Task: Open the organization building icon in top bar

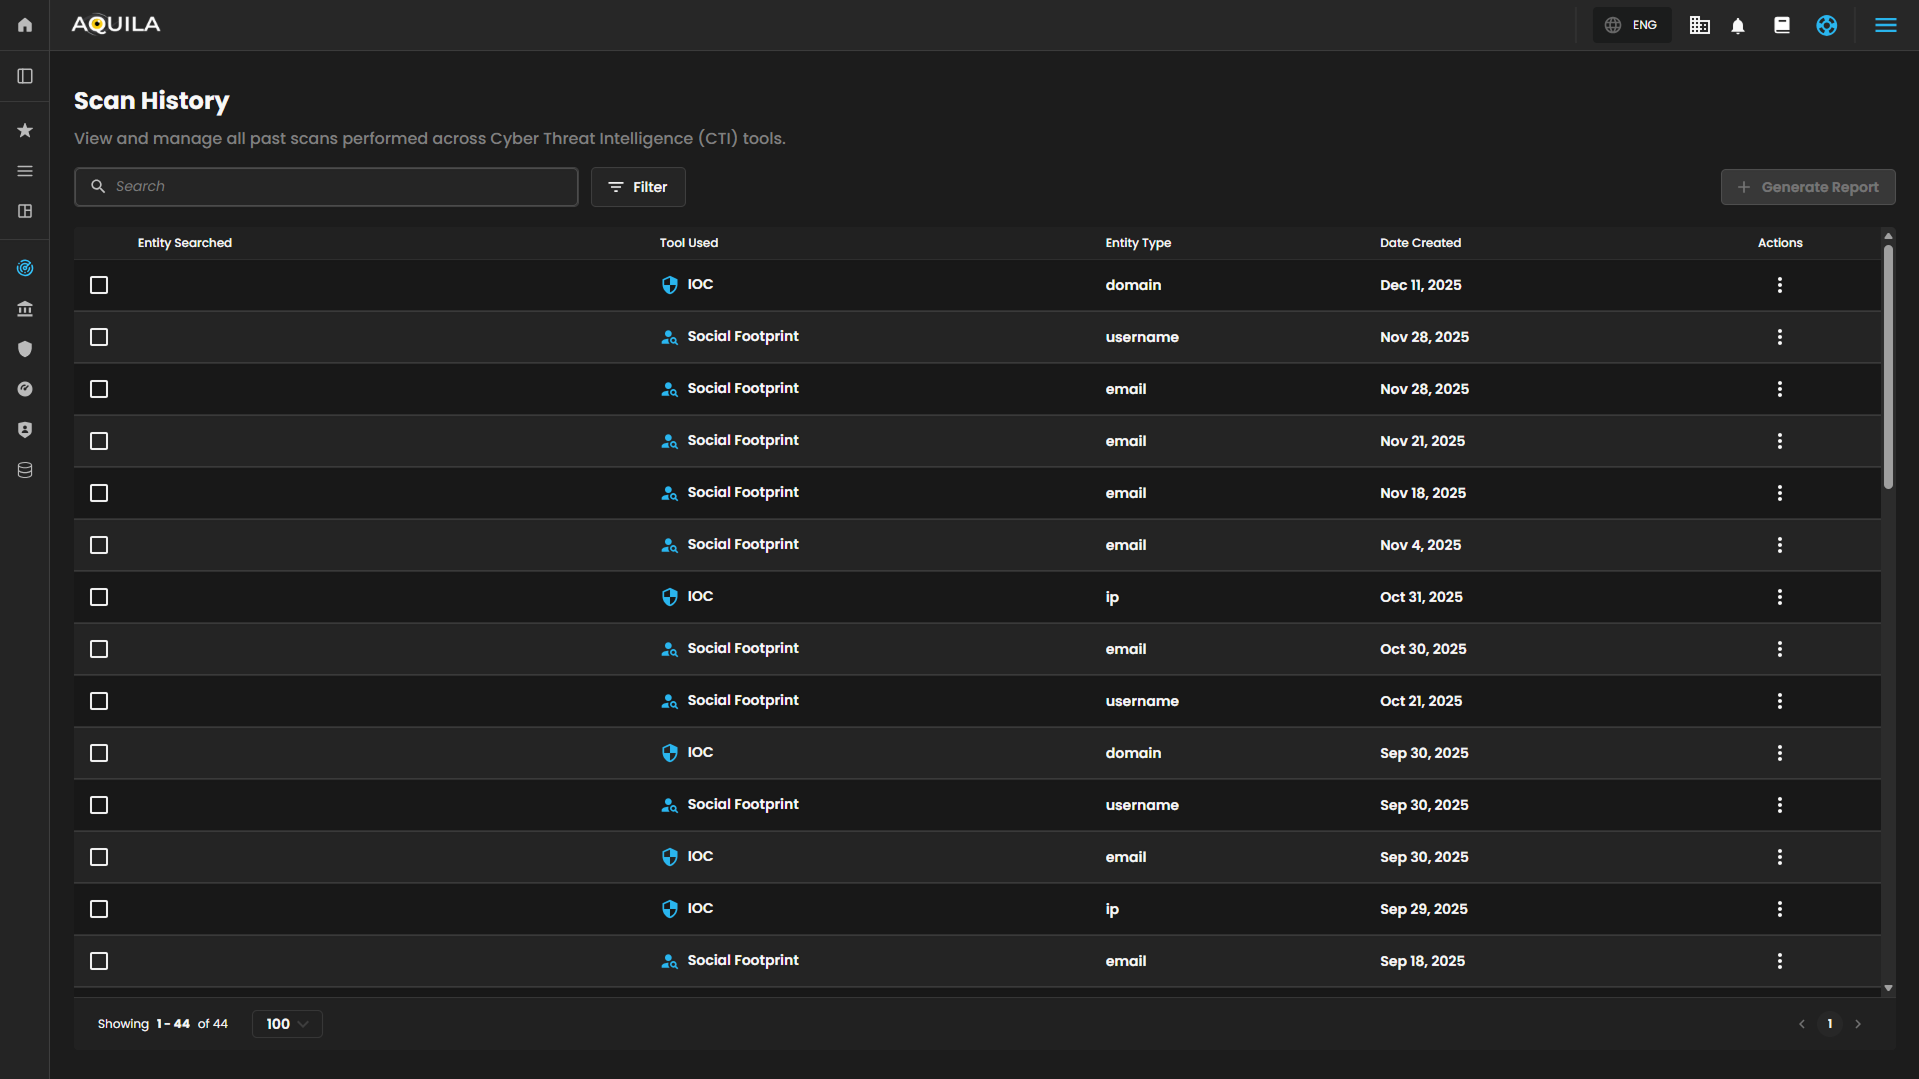Action: (x=1699, y=26)
